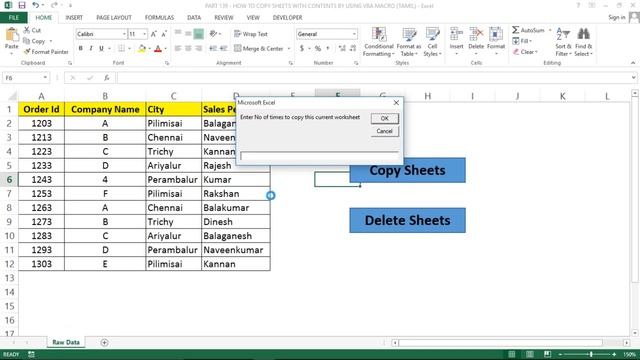Click Format Painter tool

[46, 52]
